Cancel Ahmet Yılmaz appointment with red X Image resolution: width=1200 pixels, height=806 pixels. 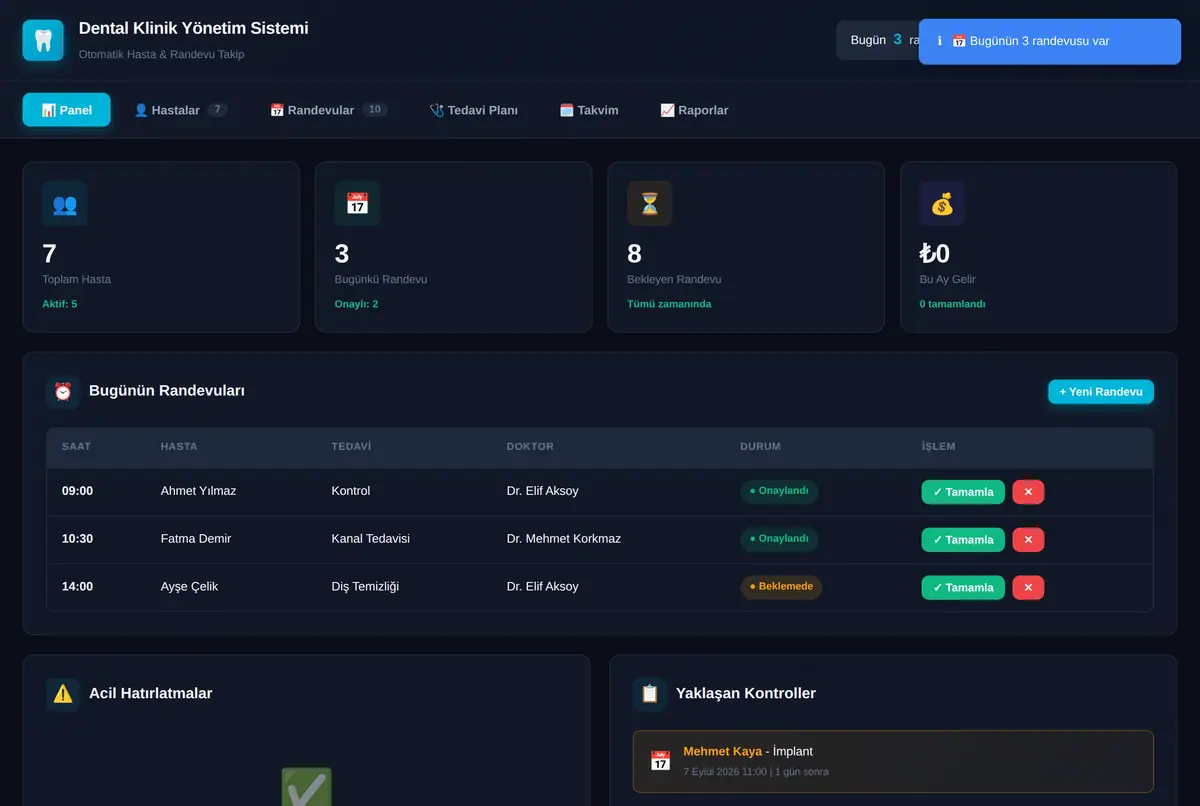pos(1028,492)
